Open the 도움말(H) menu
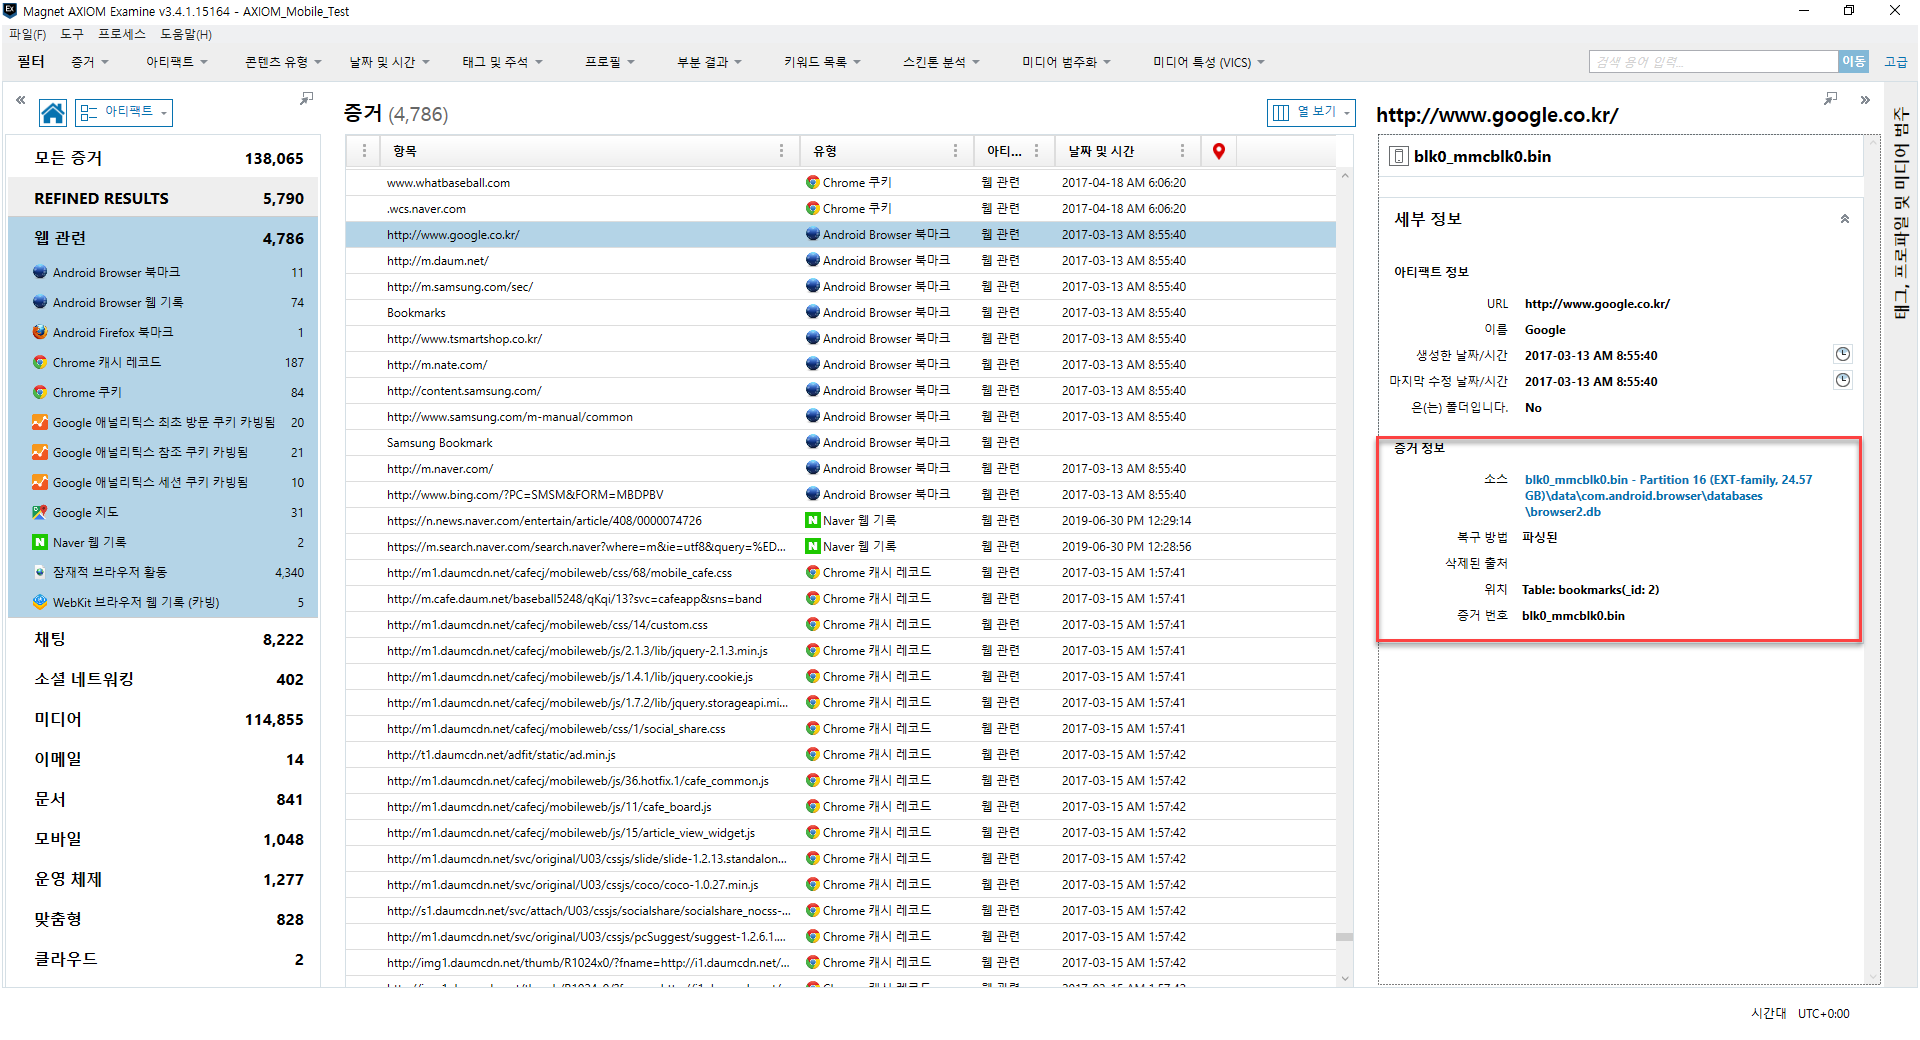Viewport: 1920px width, 1040px height. tap(186, 34)
